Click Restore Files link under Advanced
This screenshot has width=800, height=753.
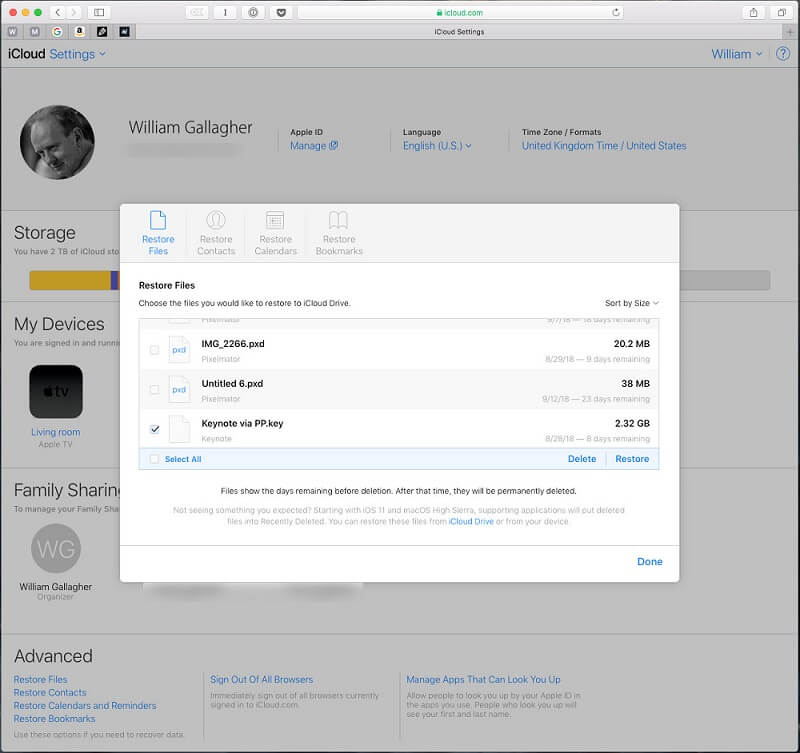[x=40, y=680]
